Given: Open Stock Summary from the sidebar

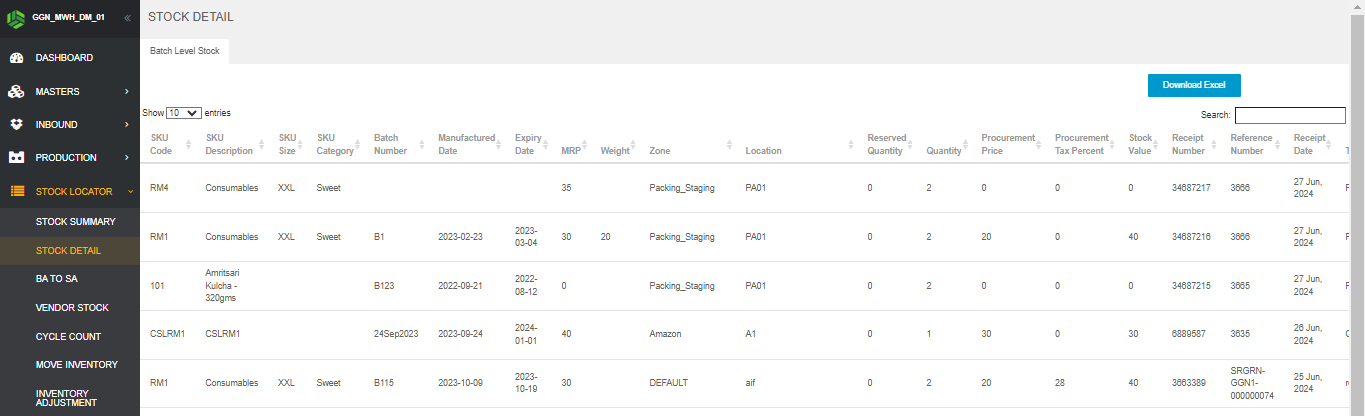Looking at the screenshot, I should [x=76, y=222].
